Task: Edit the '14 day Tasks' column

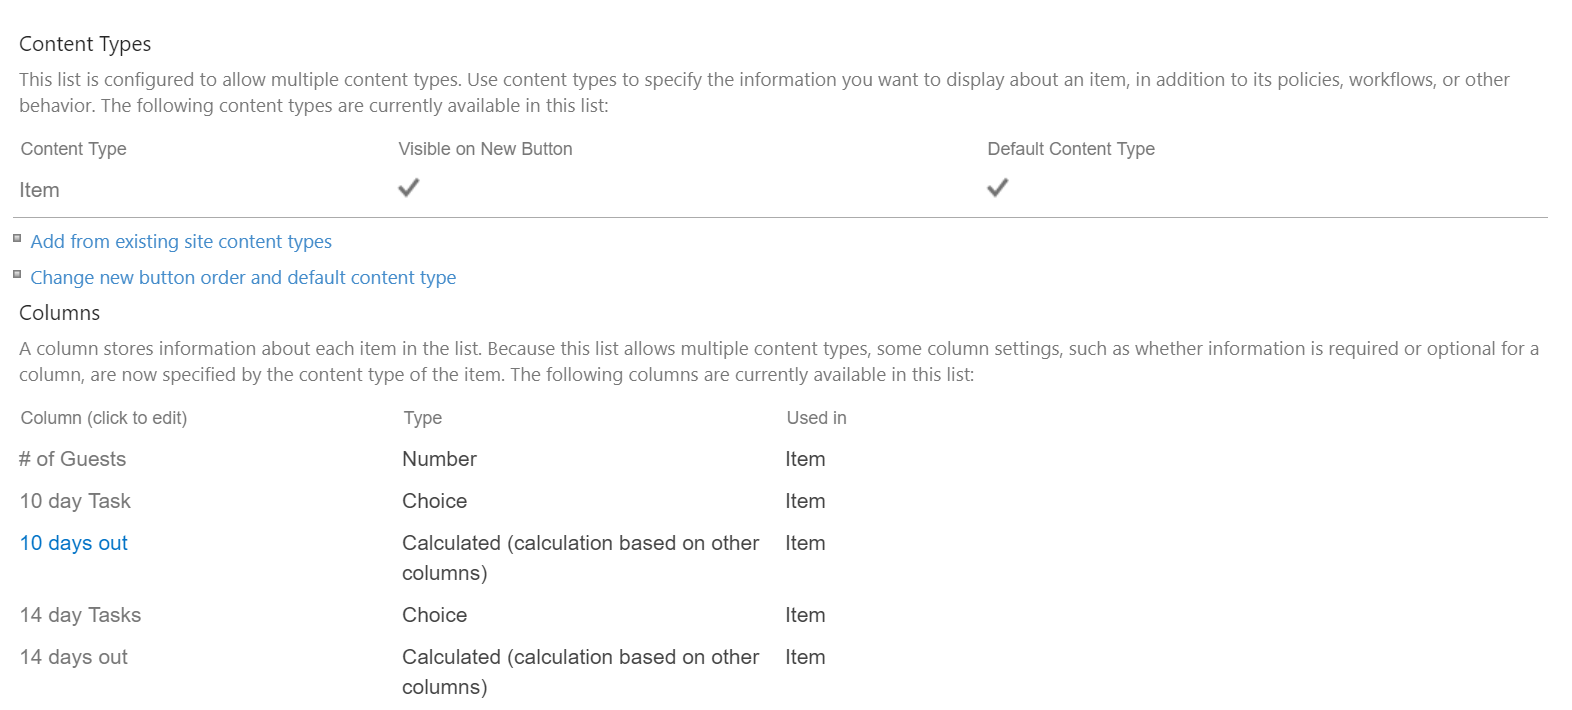Action: coord(80,615)
